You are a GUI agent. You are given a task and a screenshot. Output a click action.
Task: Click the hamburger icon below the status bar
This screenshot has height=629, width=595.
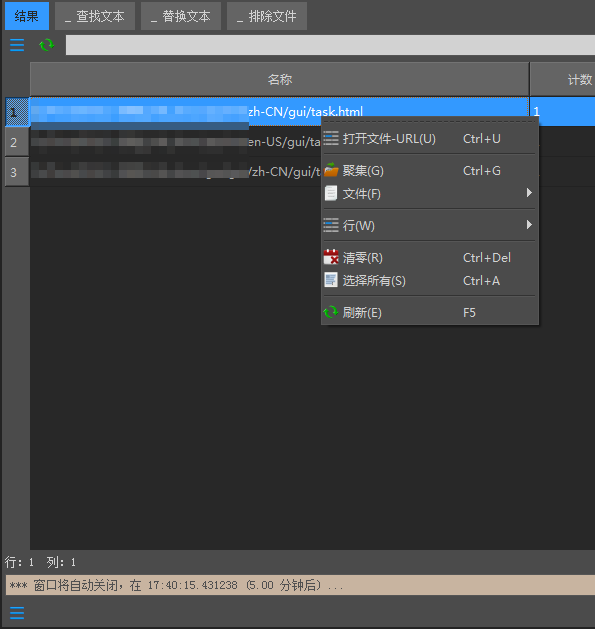(17, 613)
